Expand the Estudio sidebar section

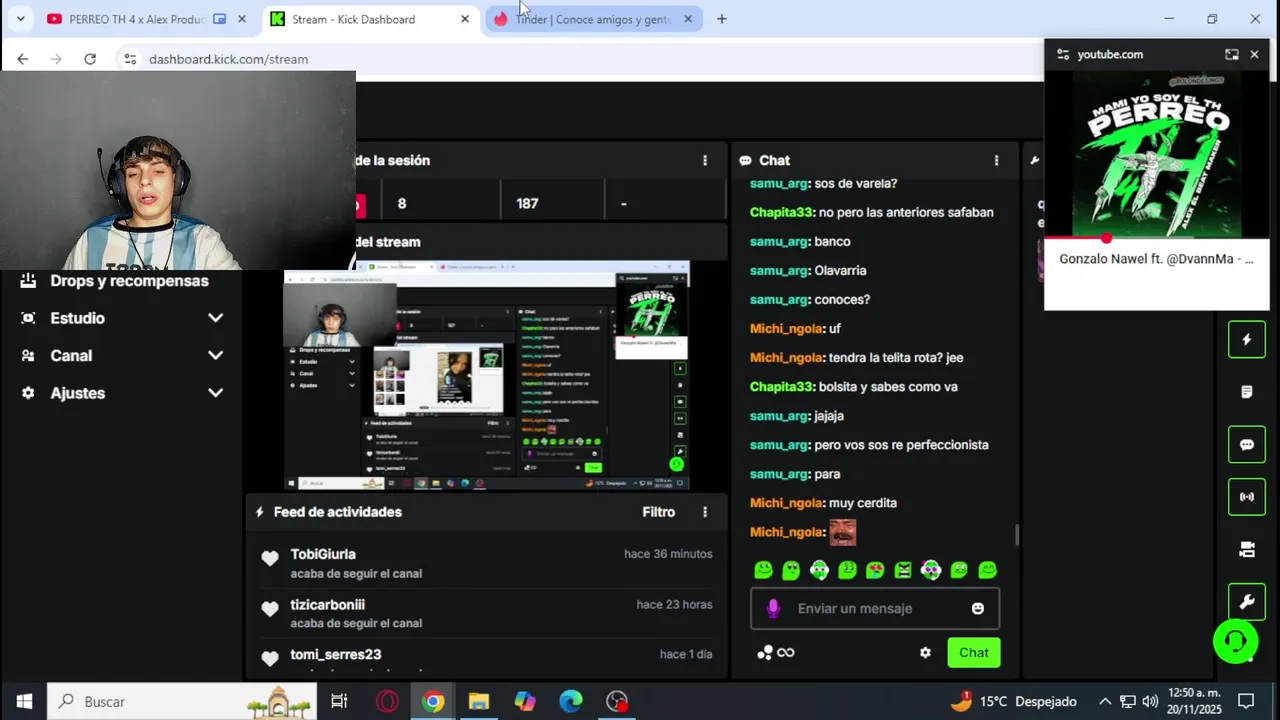(215, 318)
